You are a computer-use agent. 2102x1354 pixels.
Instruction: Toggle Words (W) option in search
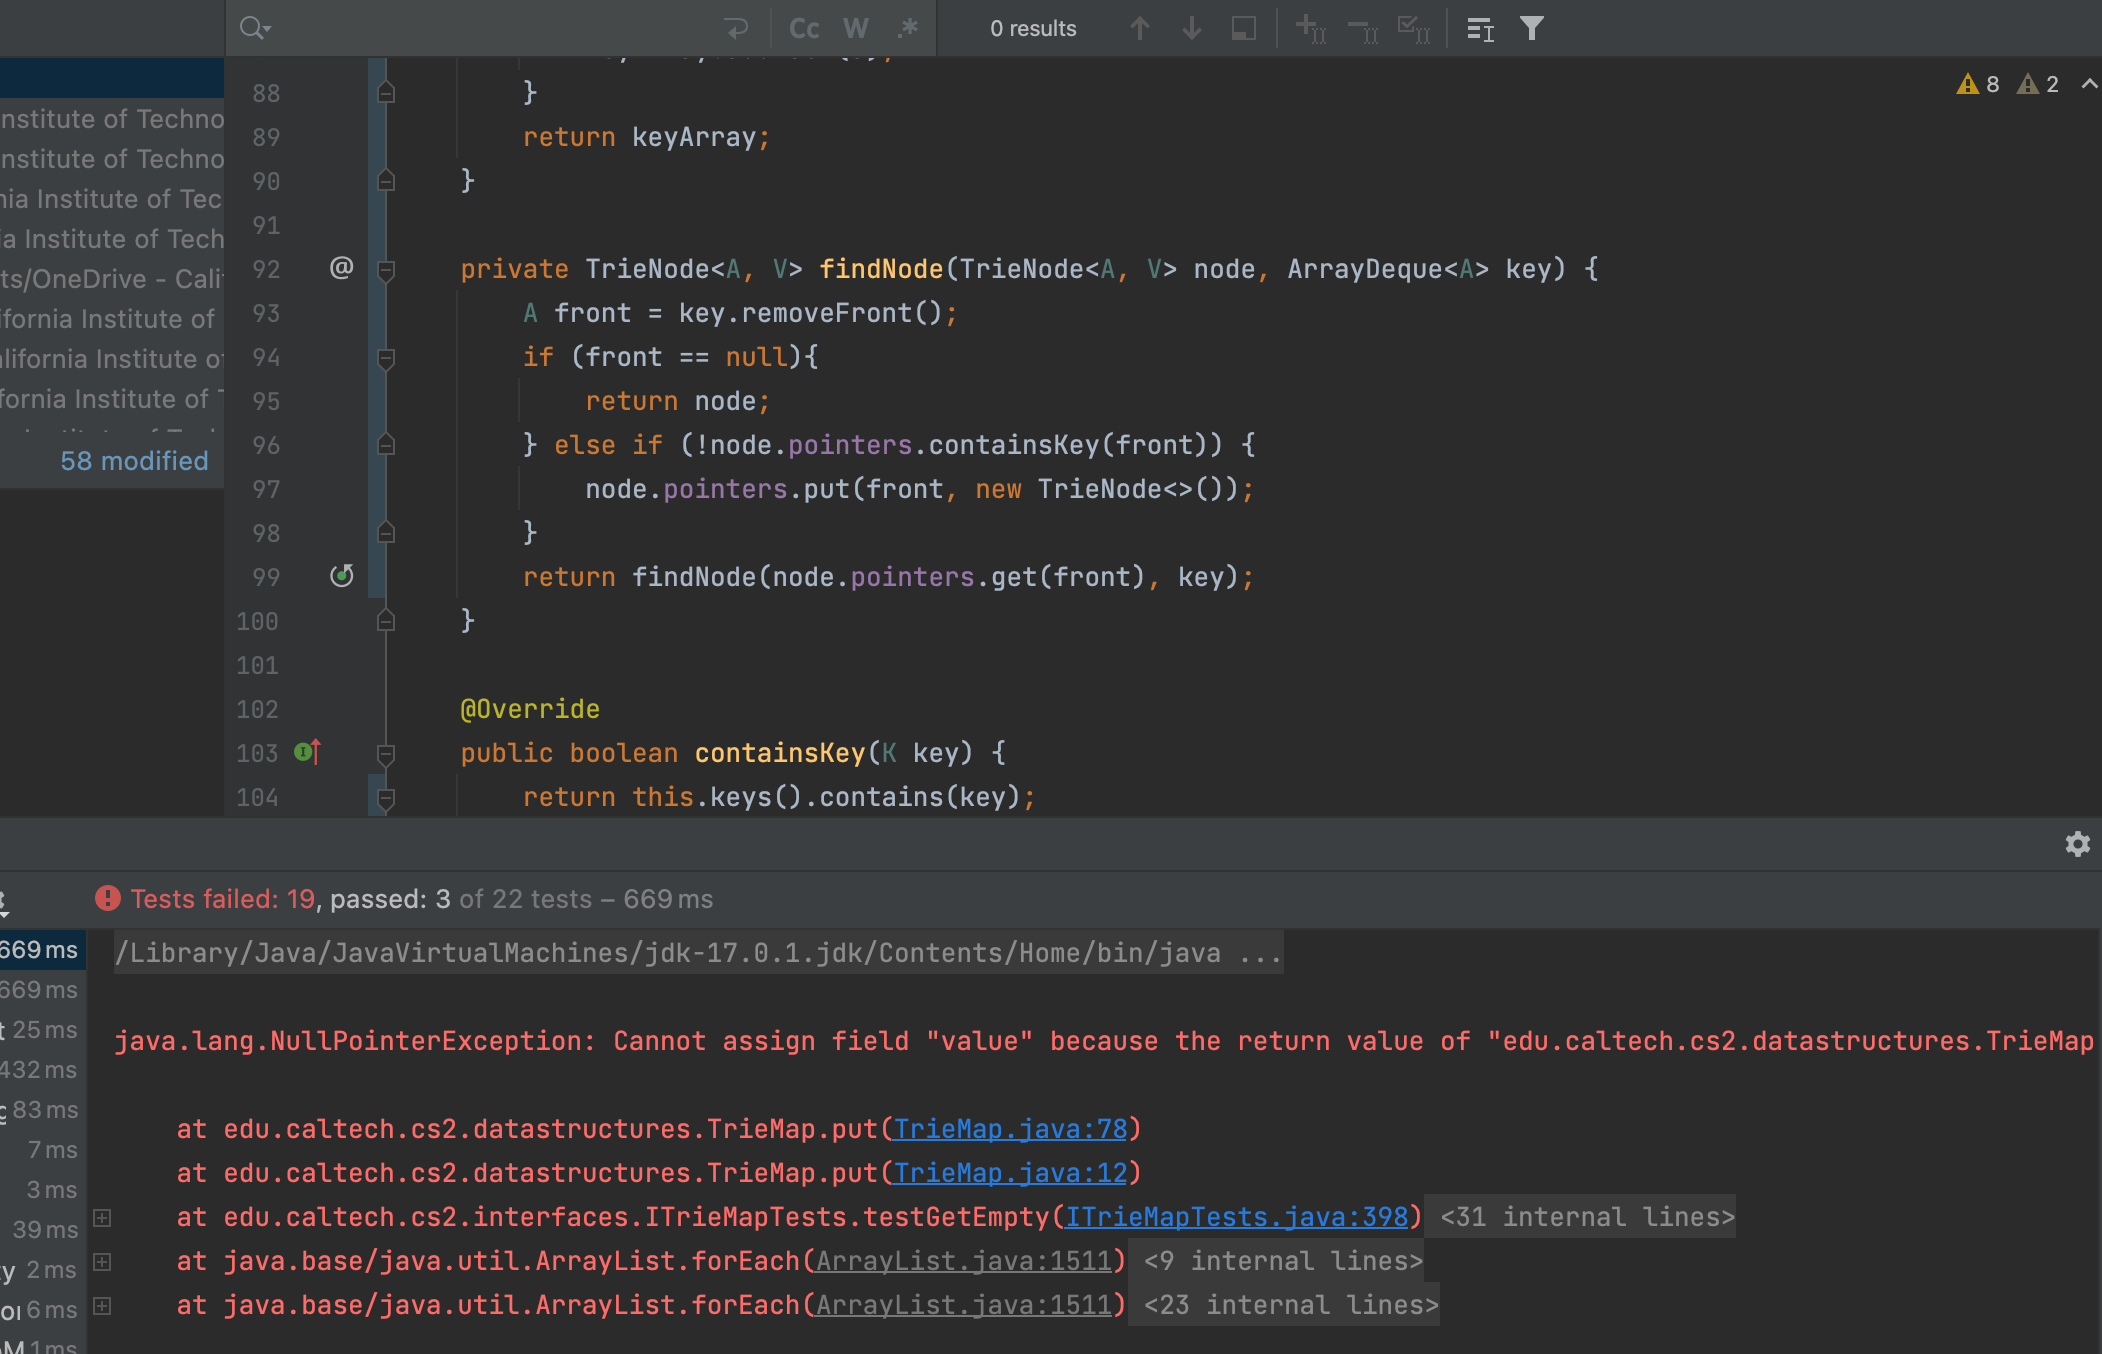point(856,28)
